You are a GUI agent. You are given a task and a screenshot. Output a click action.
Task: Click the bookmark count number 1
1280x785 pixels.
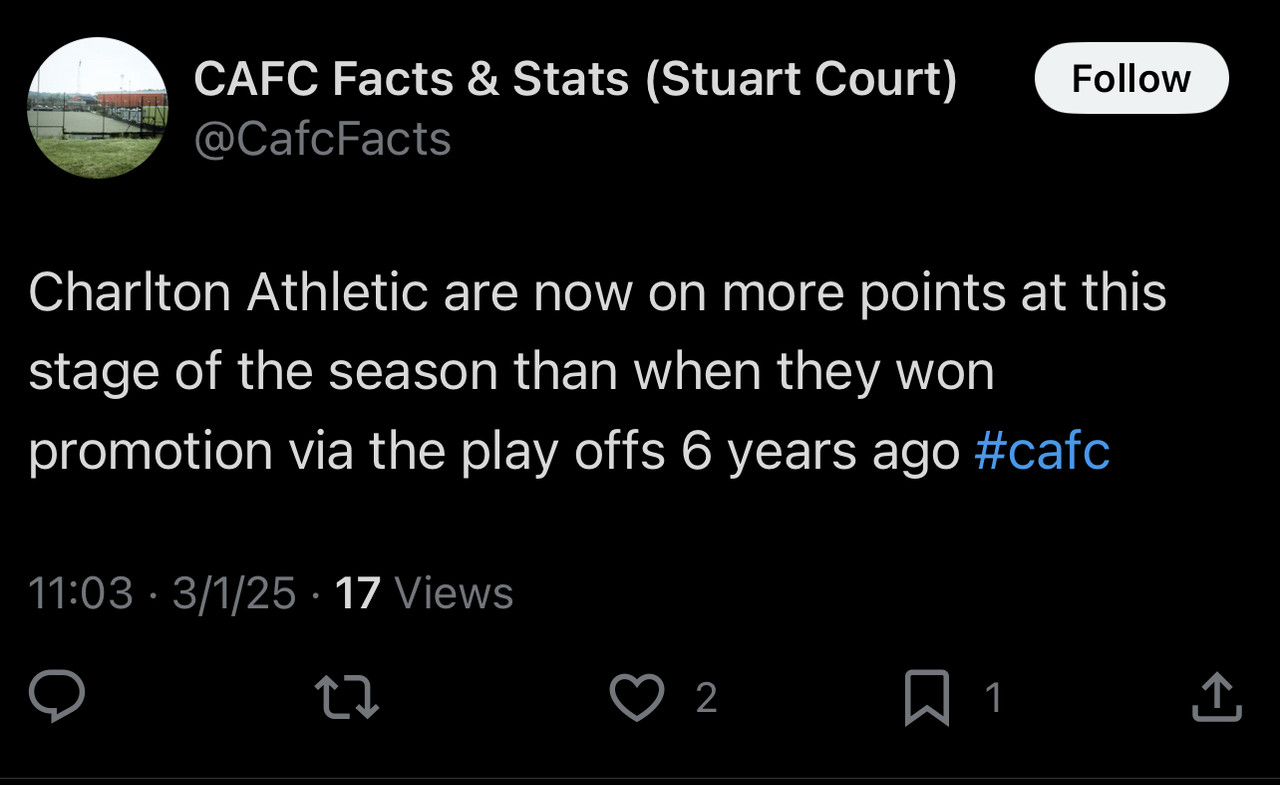993,698
